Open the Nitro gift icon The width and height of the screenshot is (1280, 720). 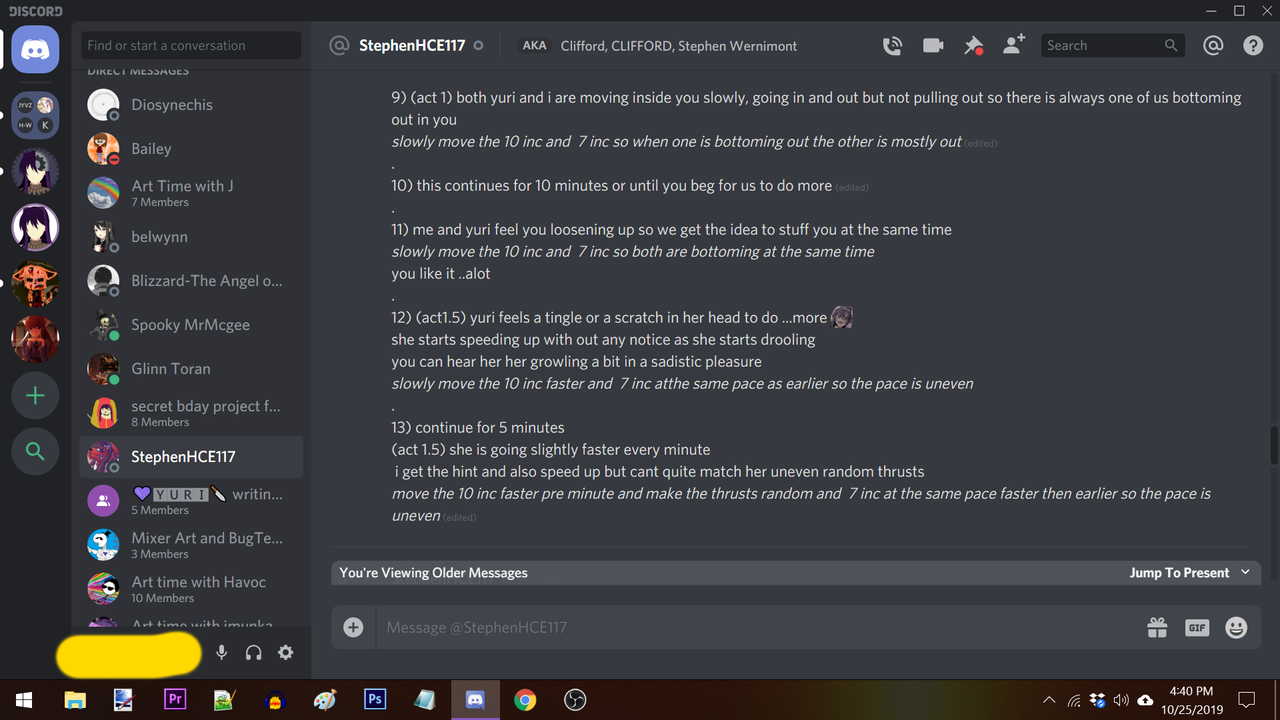(1157, 627)
